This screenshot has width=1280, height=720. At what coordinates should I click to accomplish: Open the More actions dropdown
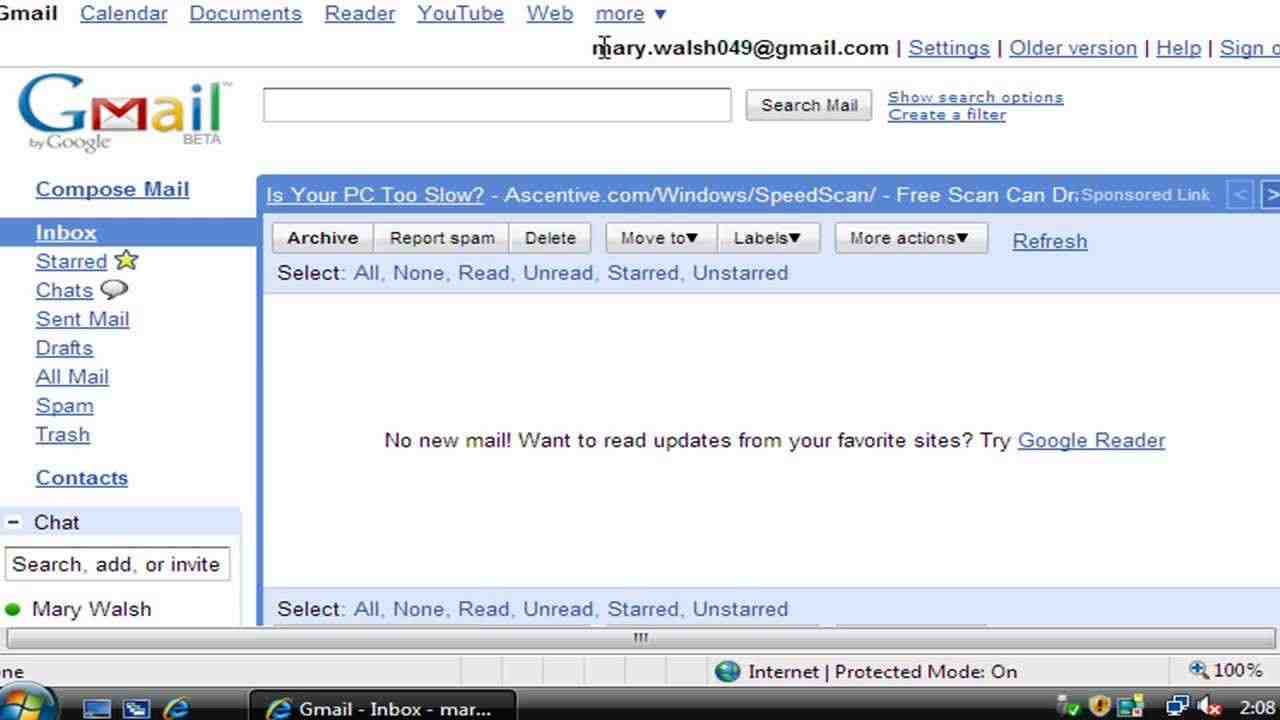(909, 238)
